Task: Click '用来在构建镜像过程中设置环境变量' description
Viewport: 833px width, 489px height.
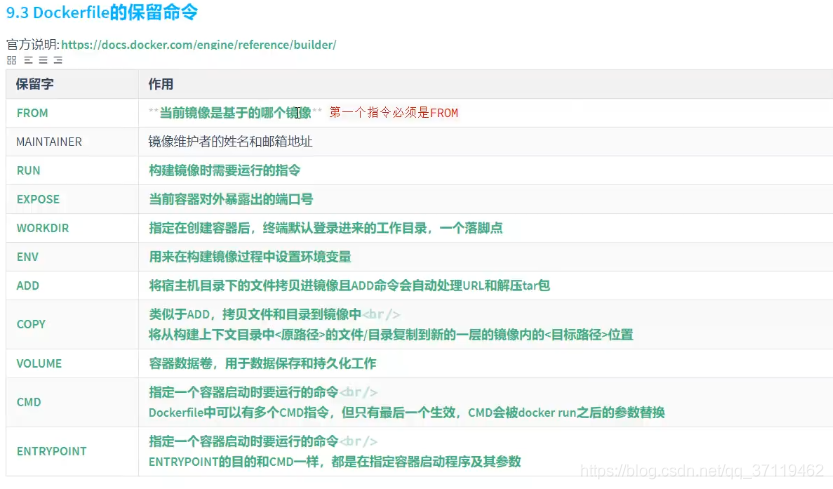Action: [250, 257]
